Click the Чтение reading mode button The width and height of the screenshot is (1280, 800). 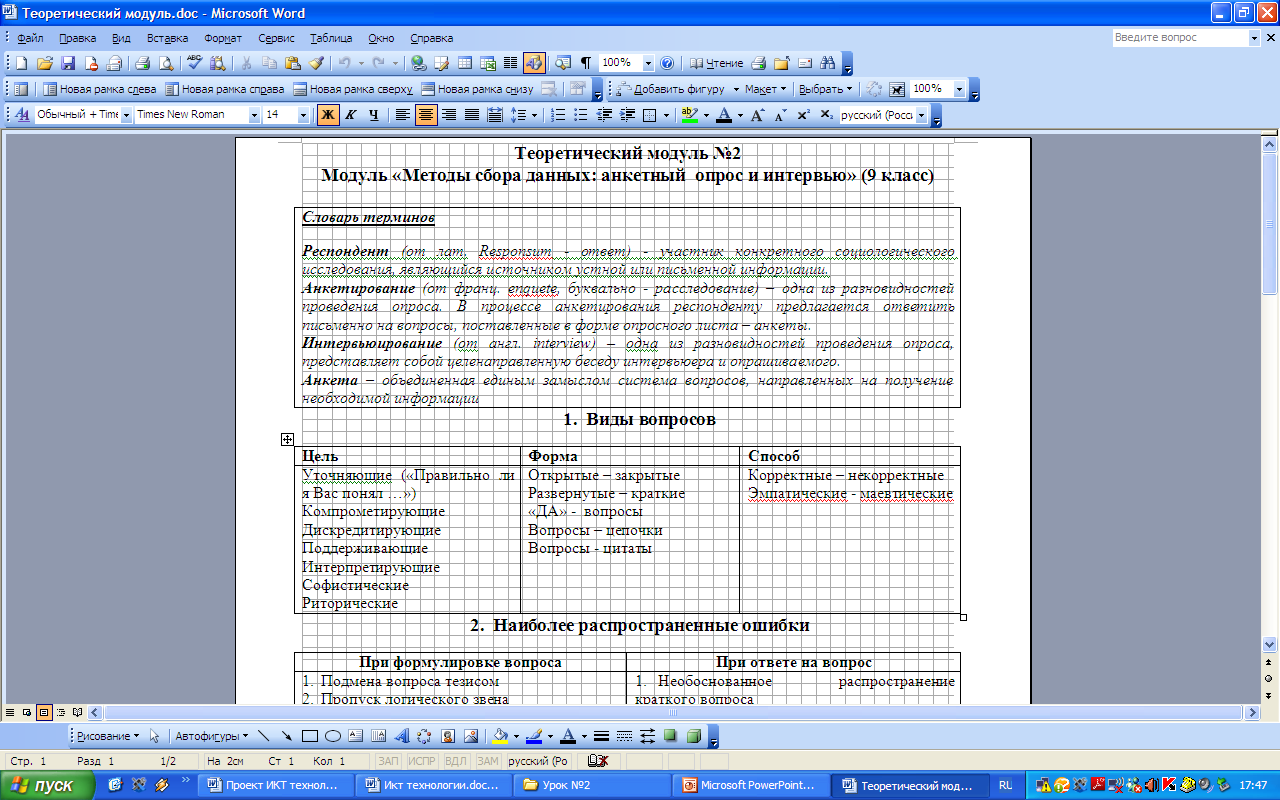point(717,63)
